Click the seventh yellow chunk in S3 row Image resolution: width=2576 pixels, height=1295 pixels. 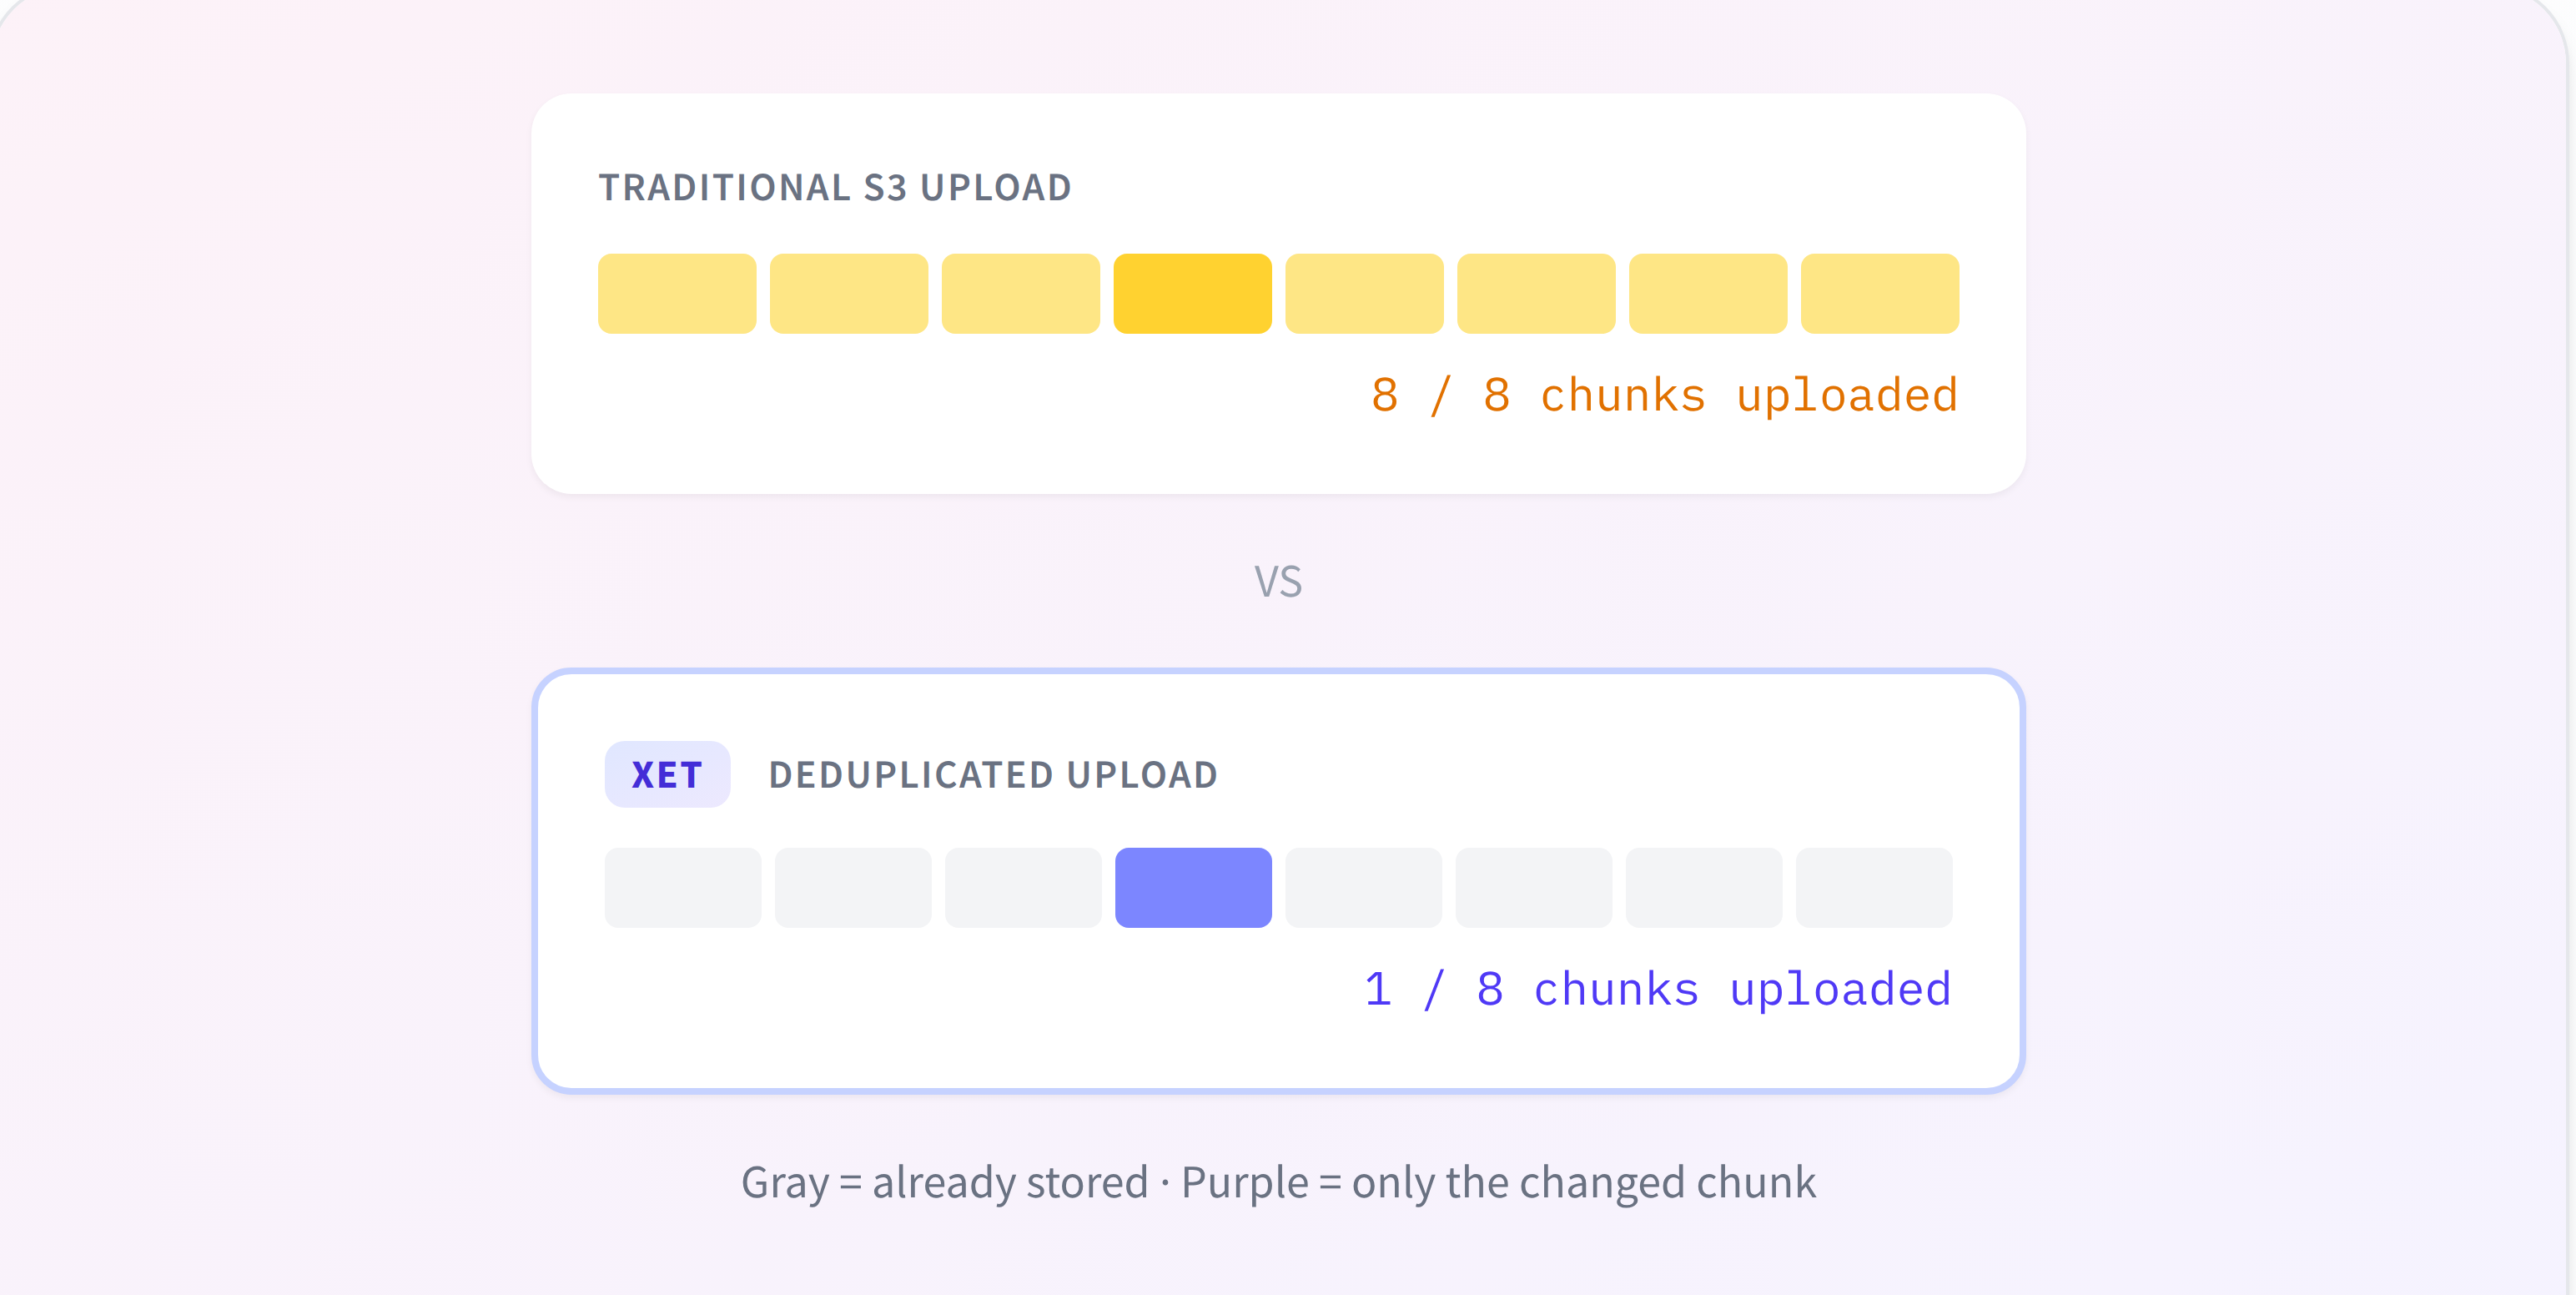tap(1707, 293)
